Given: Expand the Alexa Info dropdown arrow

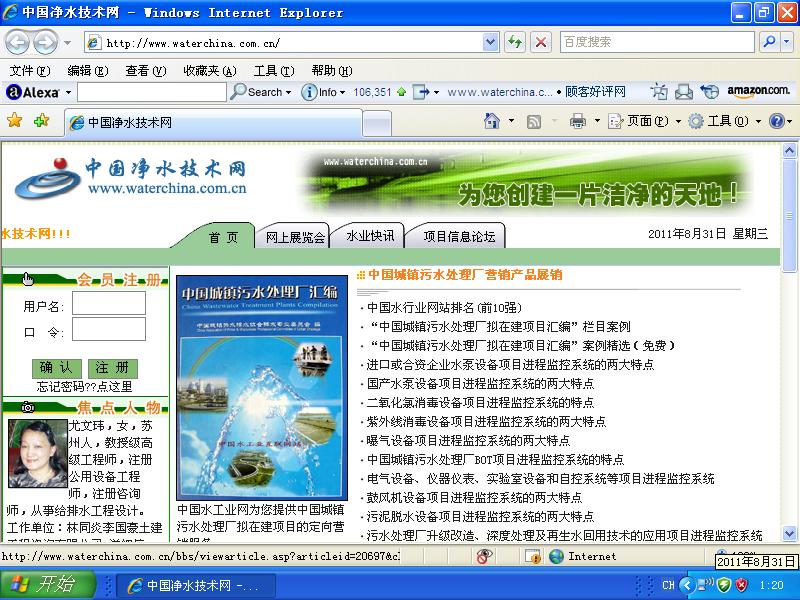Looking at the screenshot, I should (342, 93).
